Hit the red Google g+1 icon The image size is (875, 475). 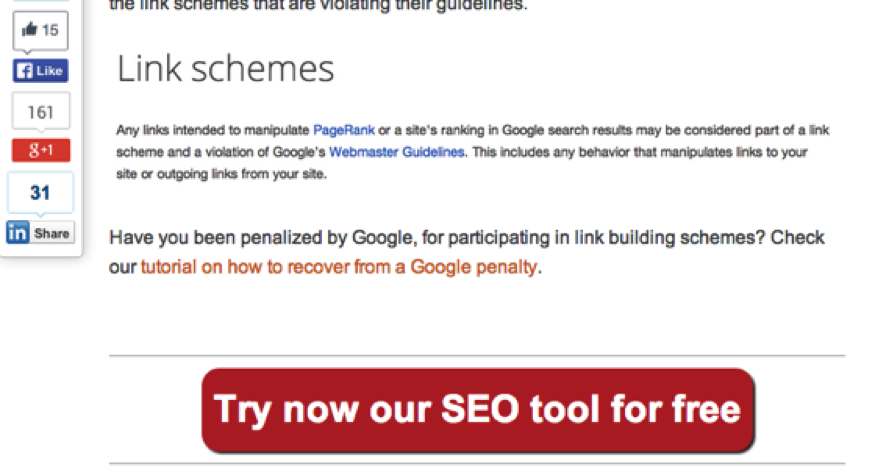(x=41, y=150)
